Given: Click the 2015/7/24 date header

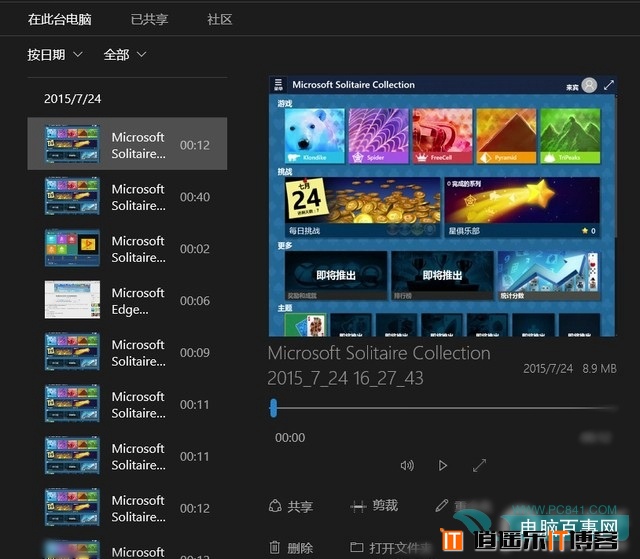Looking at the screenshot, I should tap(73, 98).
